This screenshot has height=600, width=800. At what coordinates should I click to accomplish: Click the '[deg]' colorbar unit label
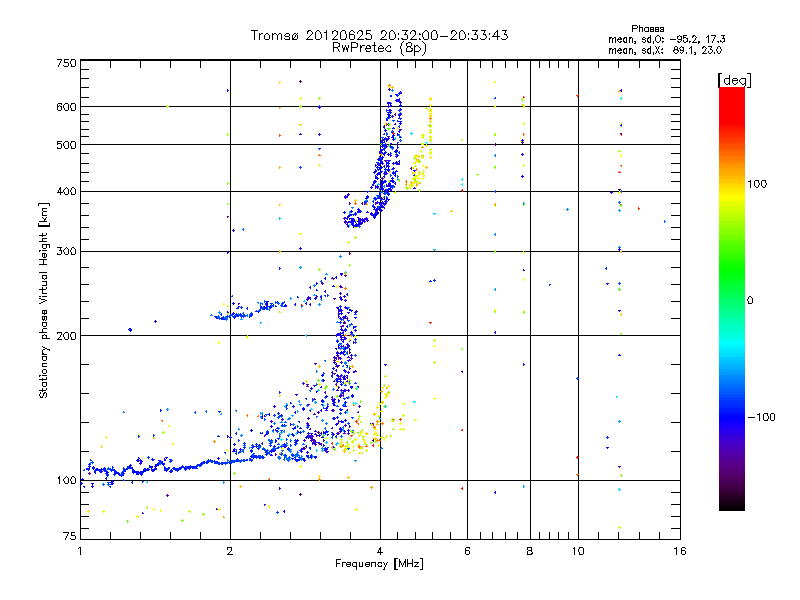tap(734, 80)
